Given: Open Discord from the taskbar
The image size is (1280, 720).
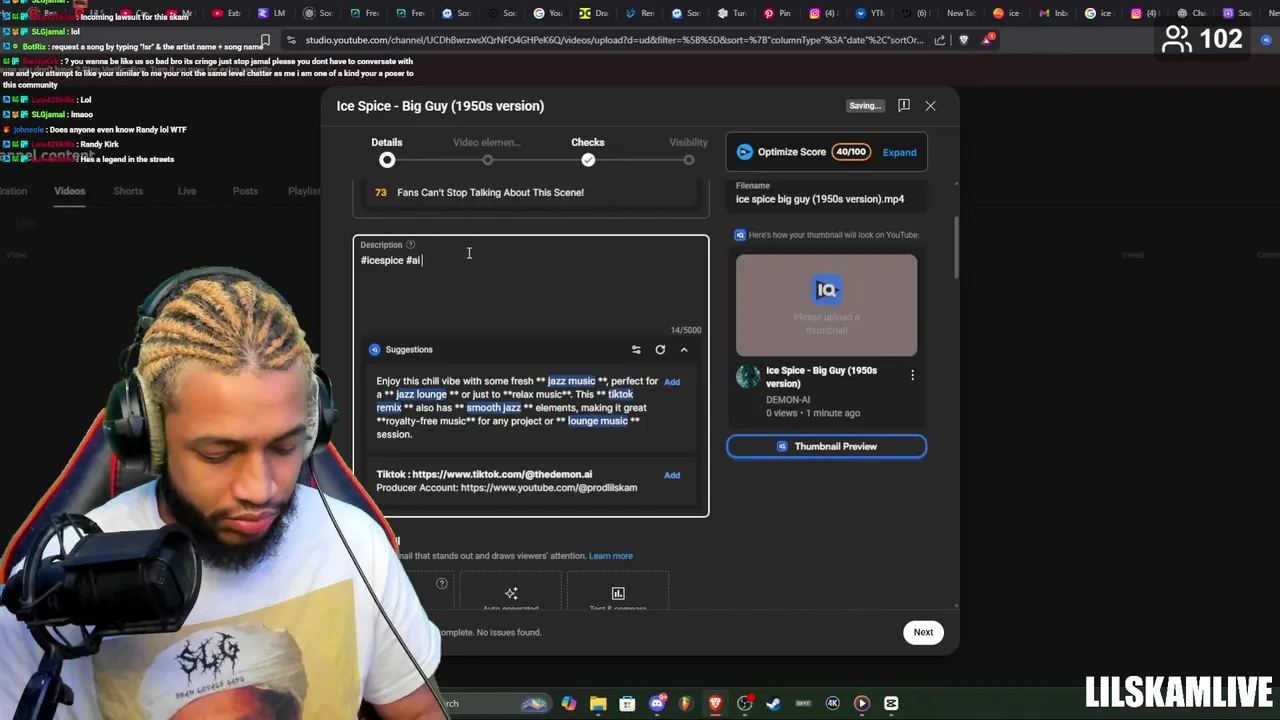Looking at the screenshot, I should click(657, 703).
